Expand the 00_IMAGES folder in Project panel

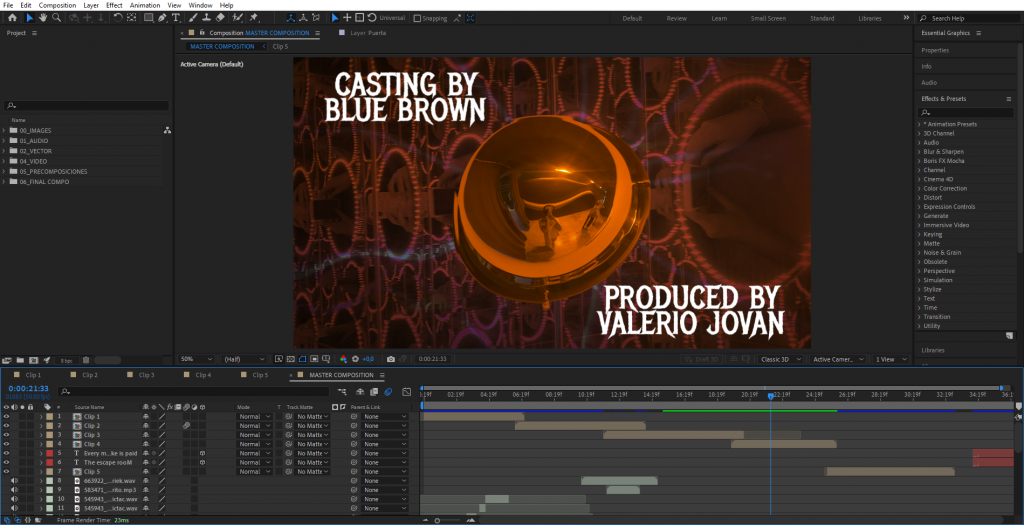point(4,130)
